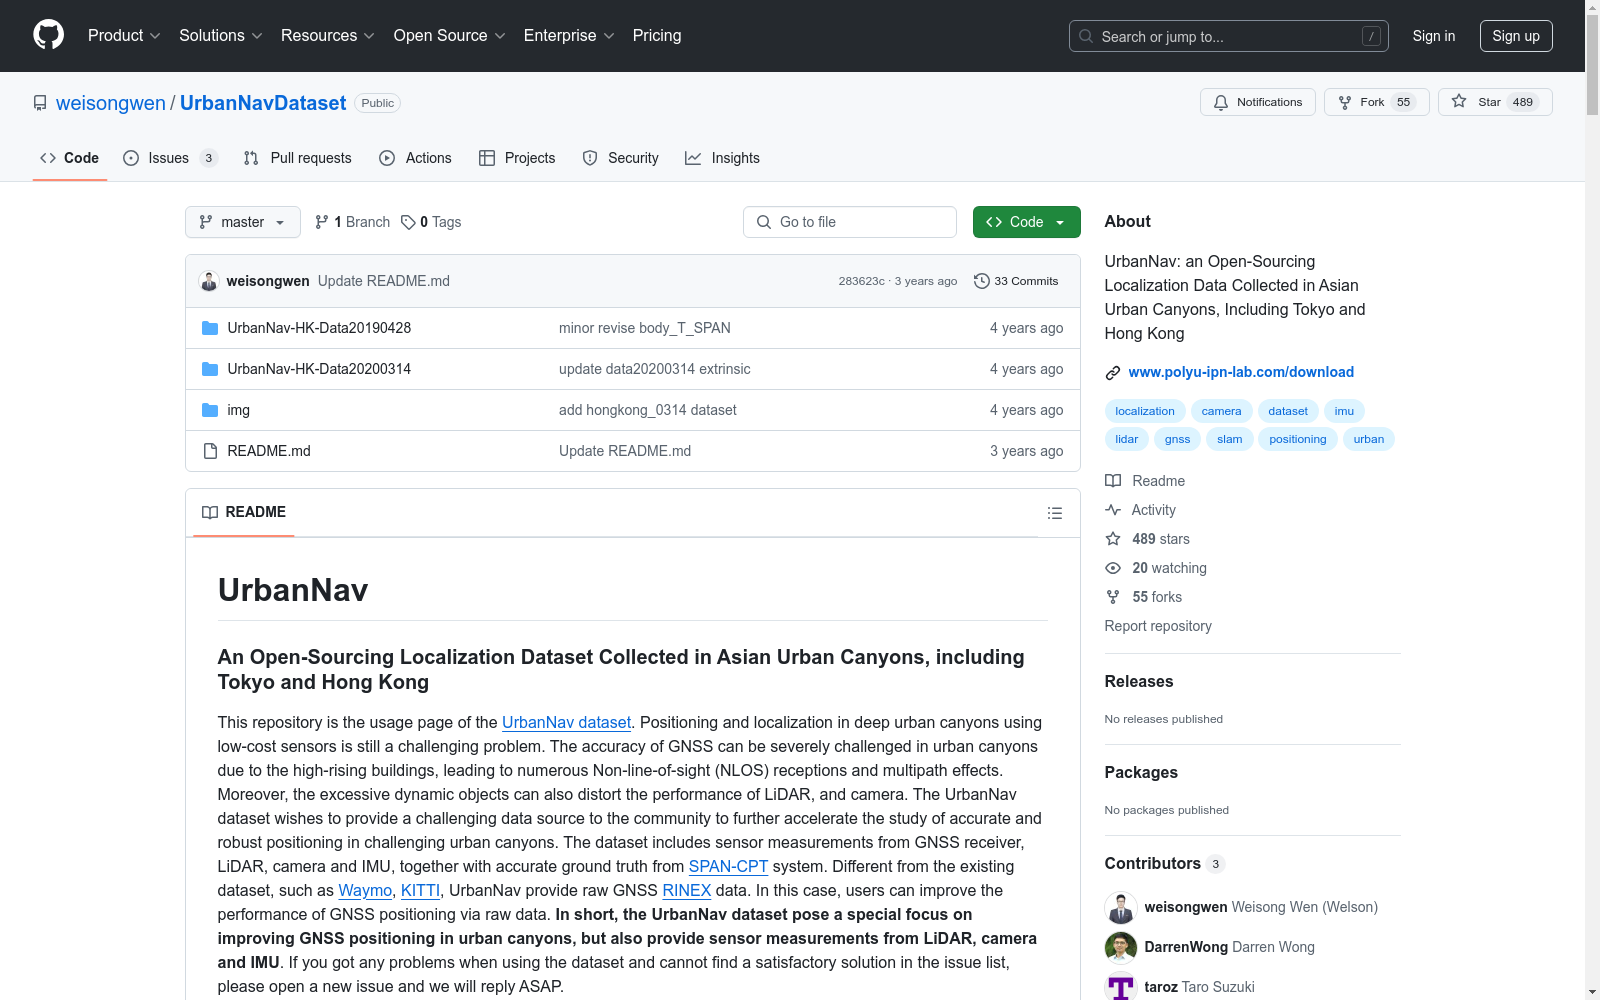
Task: Open weisongwen owner profile link
Action: [111, 103]
